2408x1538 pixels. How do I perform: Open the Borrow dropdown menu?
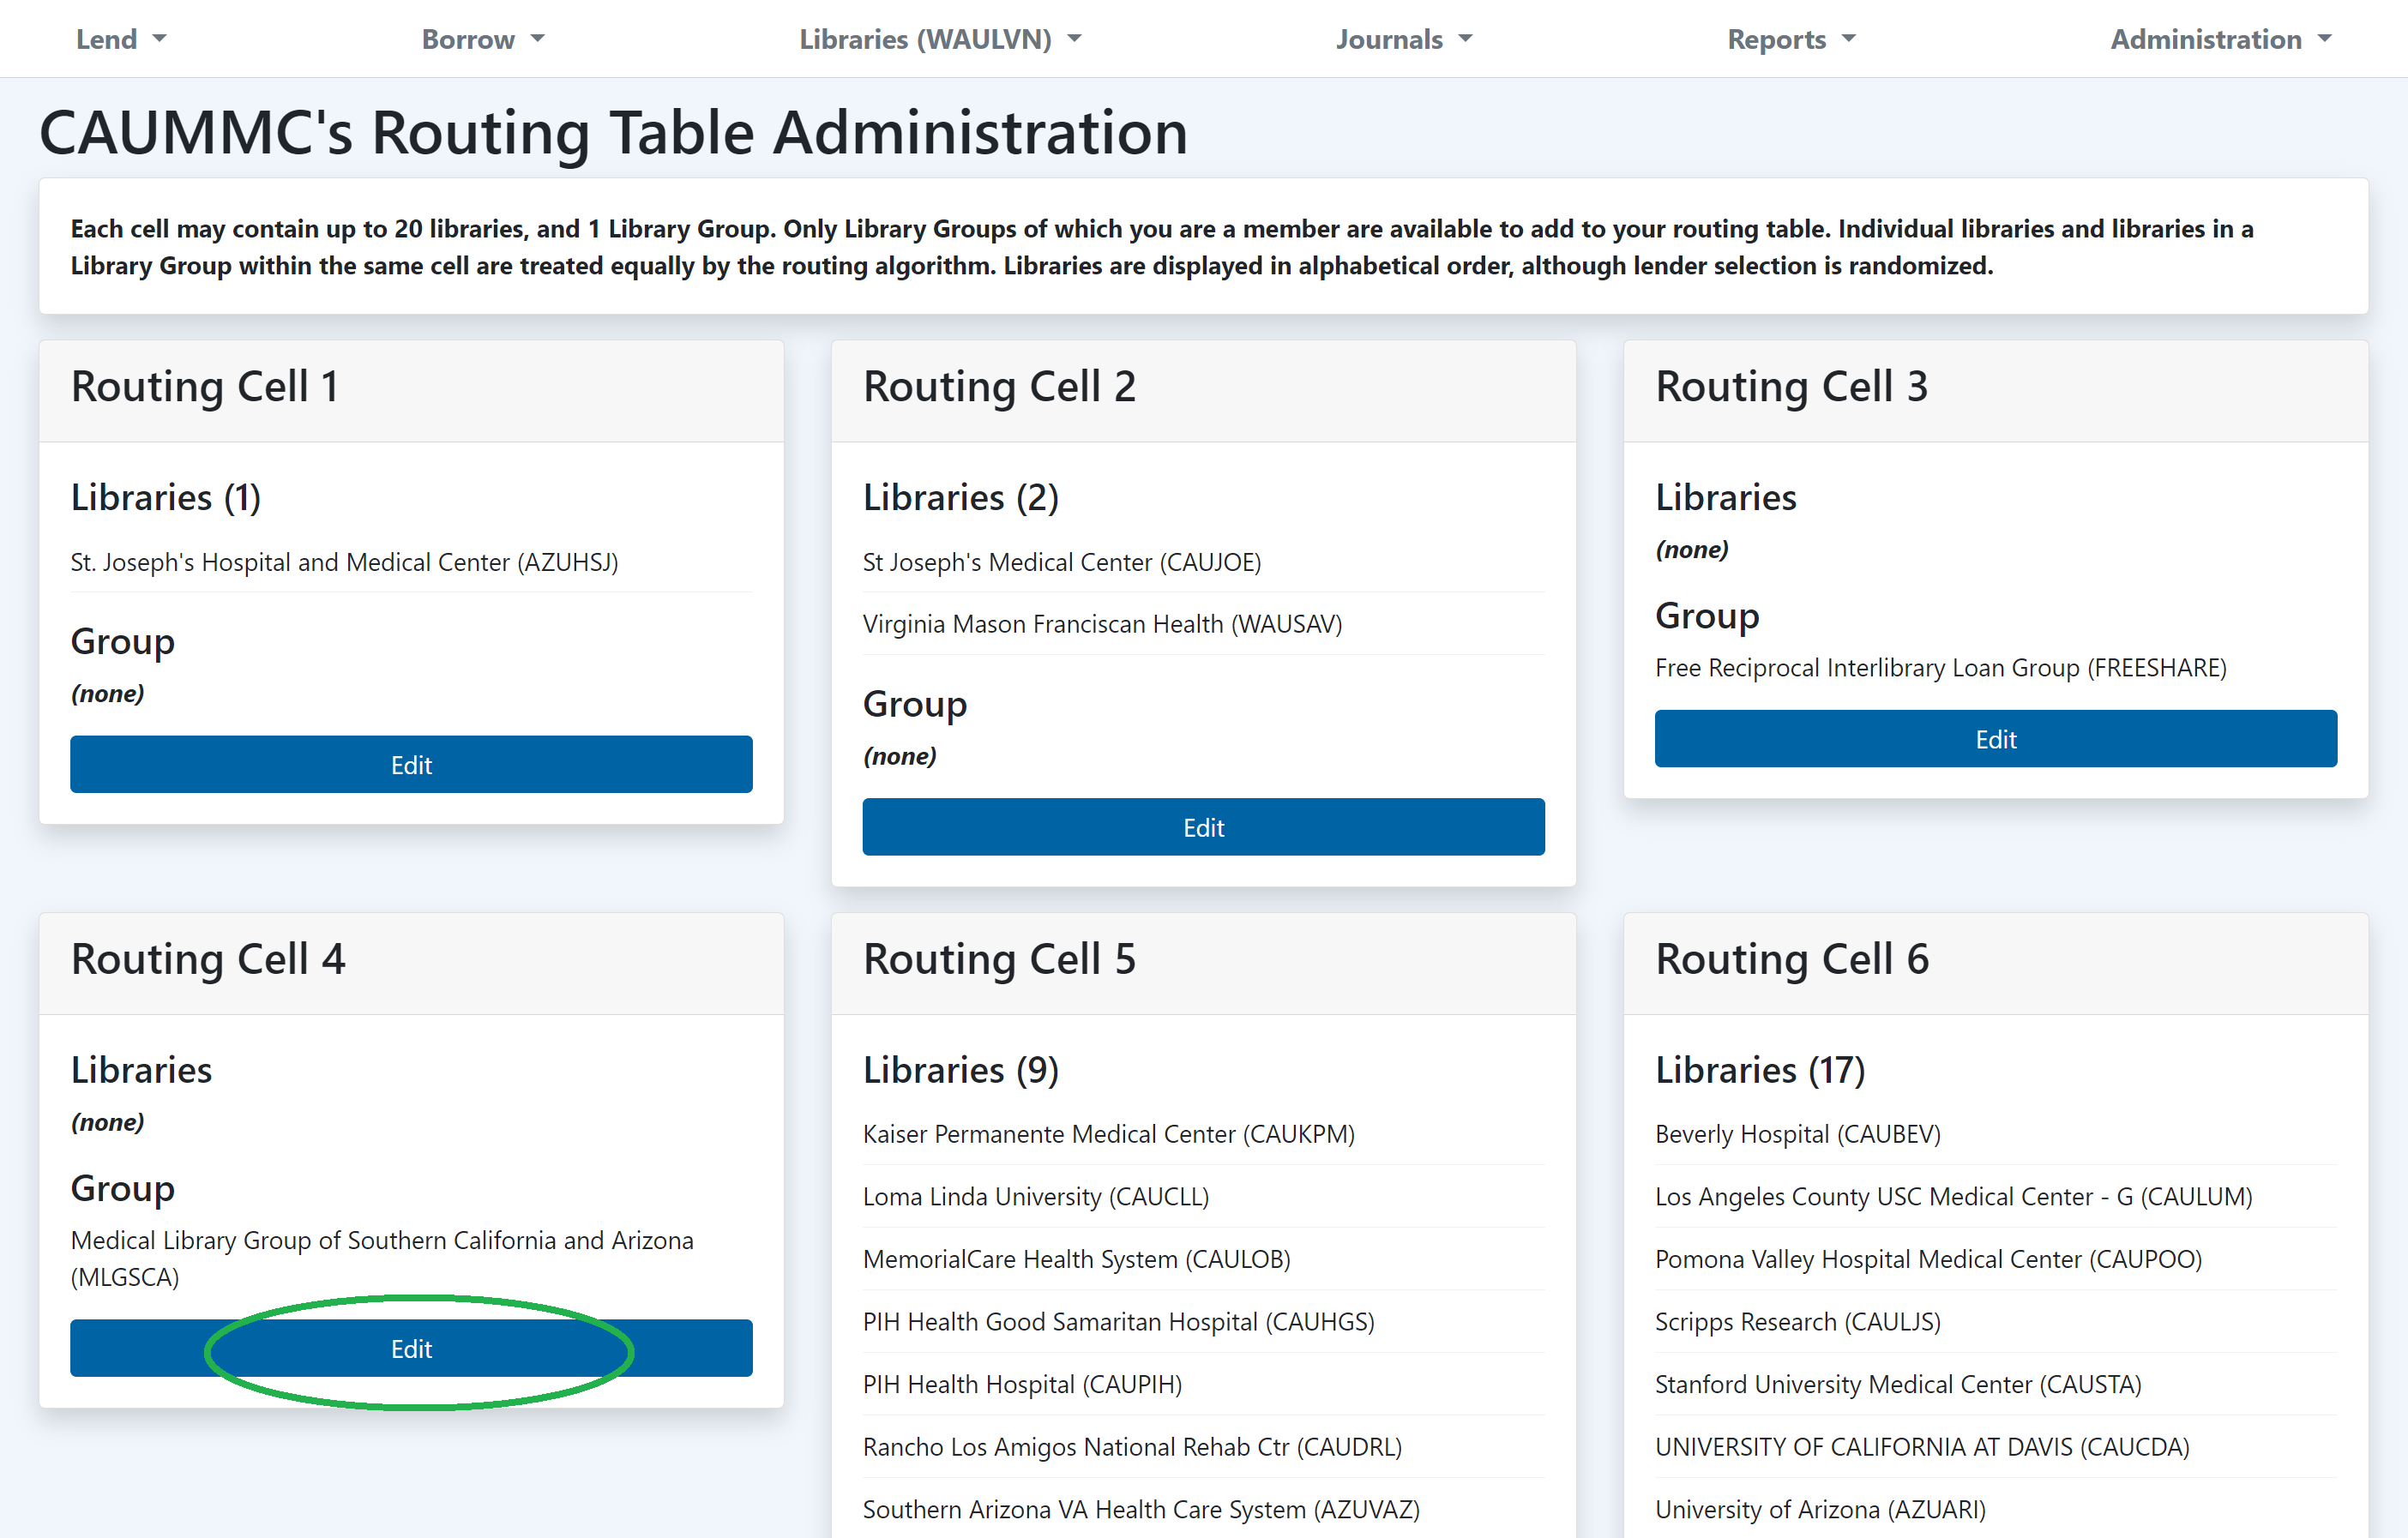coord(483,39)
